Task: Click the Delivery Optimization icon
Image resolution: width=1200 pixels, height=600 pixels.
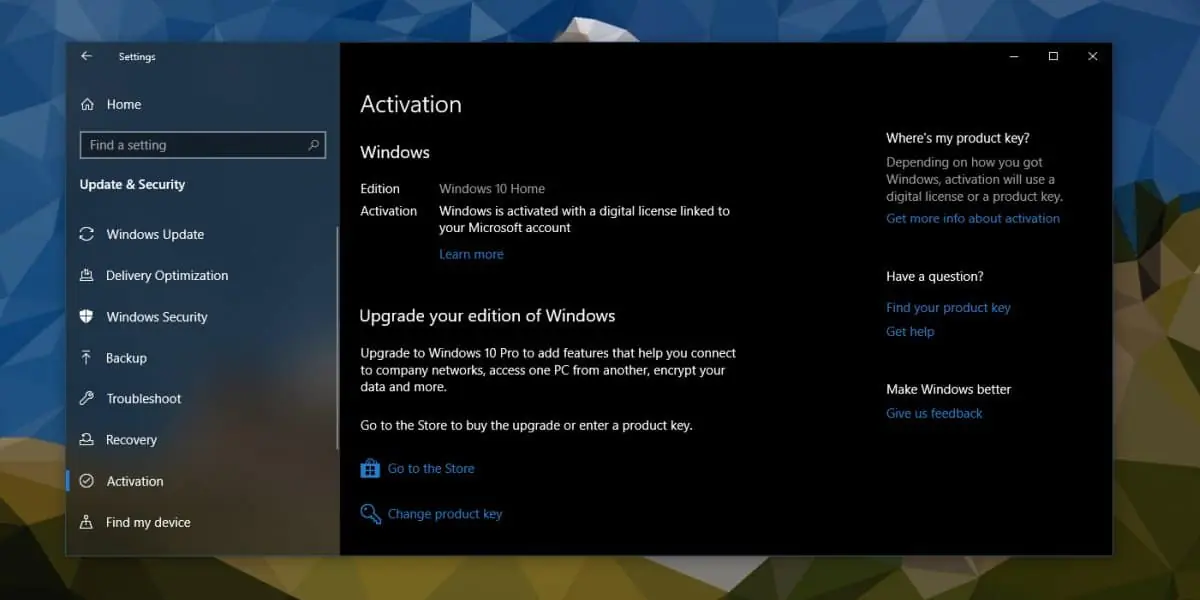Action: point(86,276)
